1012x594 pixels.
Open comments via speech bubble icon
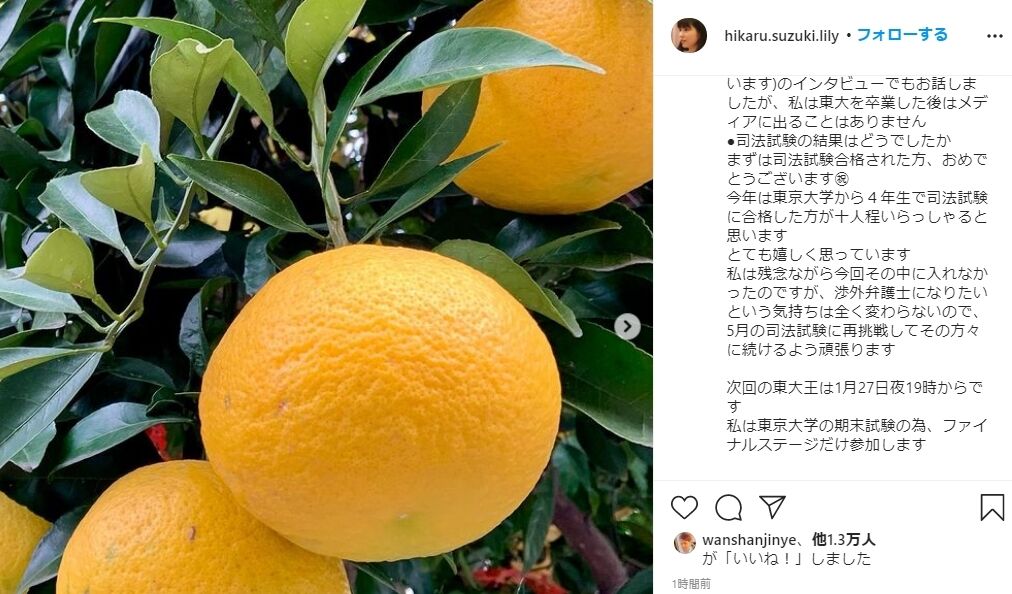(729, 507)
